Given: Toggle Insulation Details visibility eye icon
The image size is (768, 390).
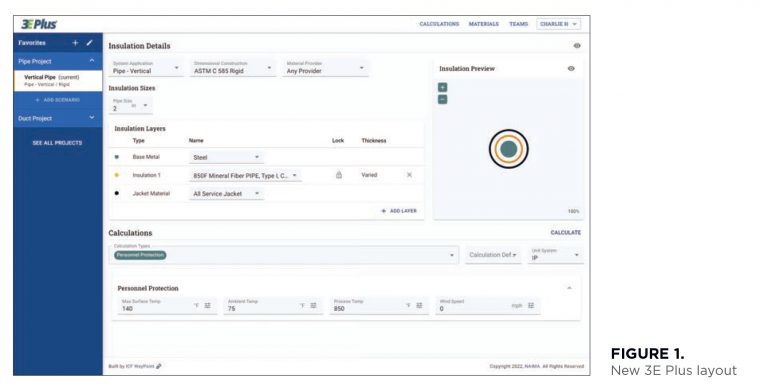Looking at the screenshot, I should coord(577,46).
